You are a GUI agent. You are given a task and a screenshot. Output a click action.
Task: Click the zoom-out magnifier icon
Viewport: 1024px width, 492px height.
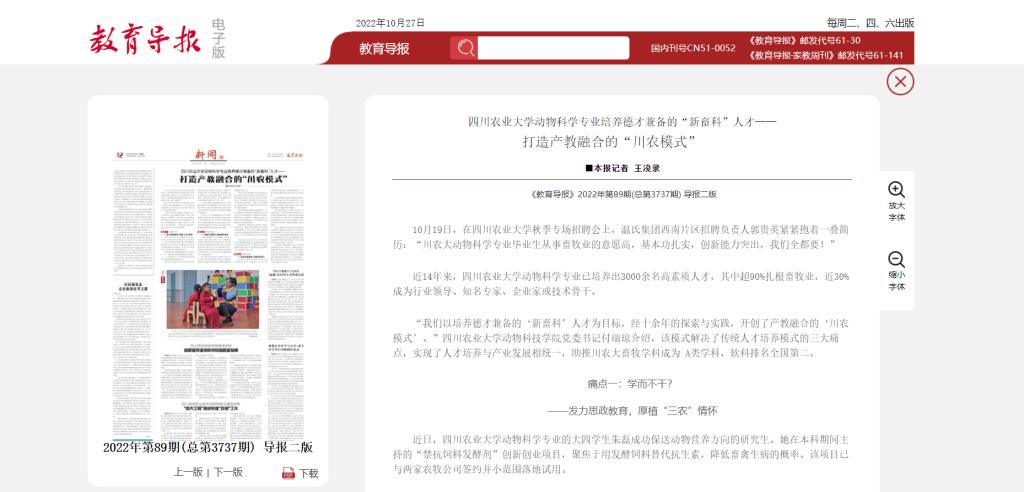click(896, 259)
